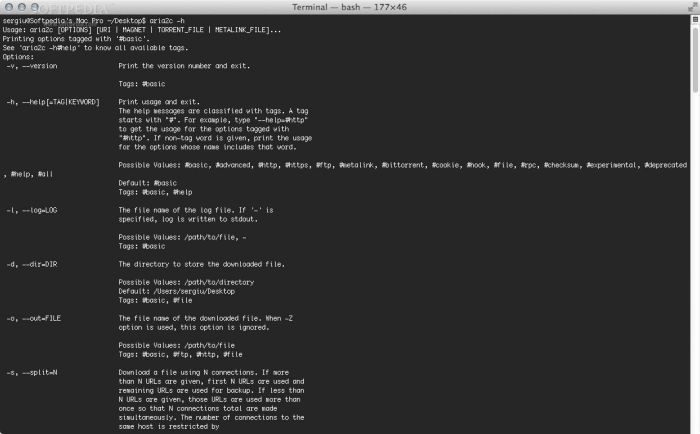
Task: Click 'The directory to store the downloaded file.'
Action: point(201,264)
